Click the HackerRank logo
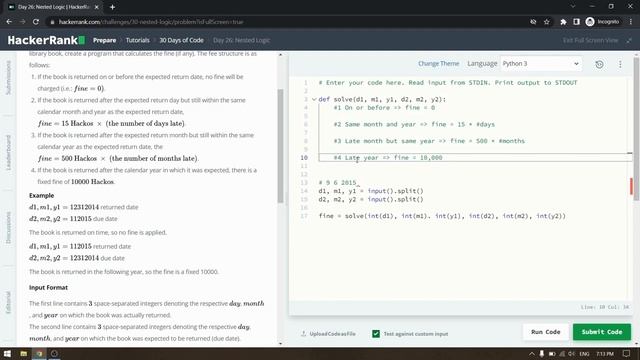640x360 pixels. tap(46, 40)
